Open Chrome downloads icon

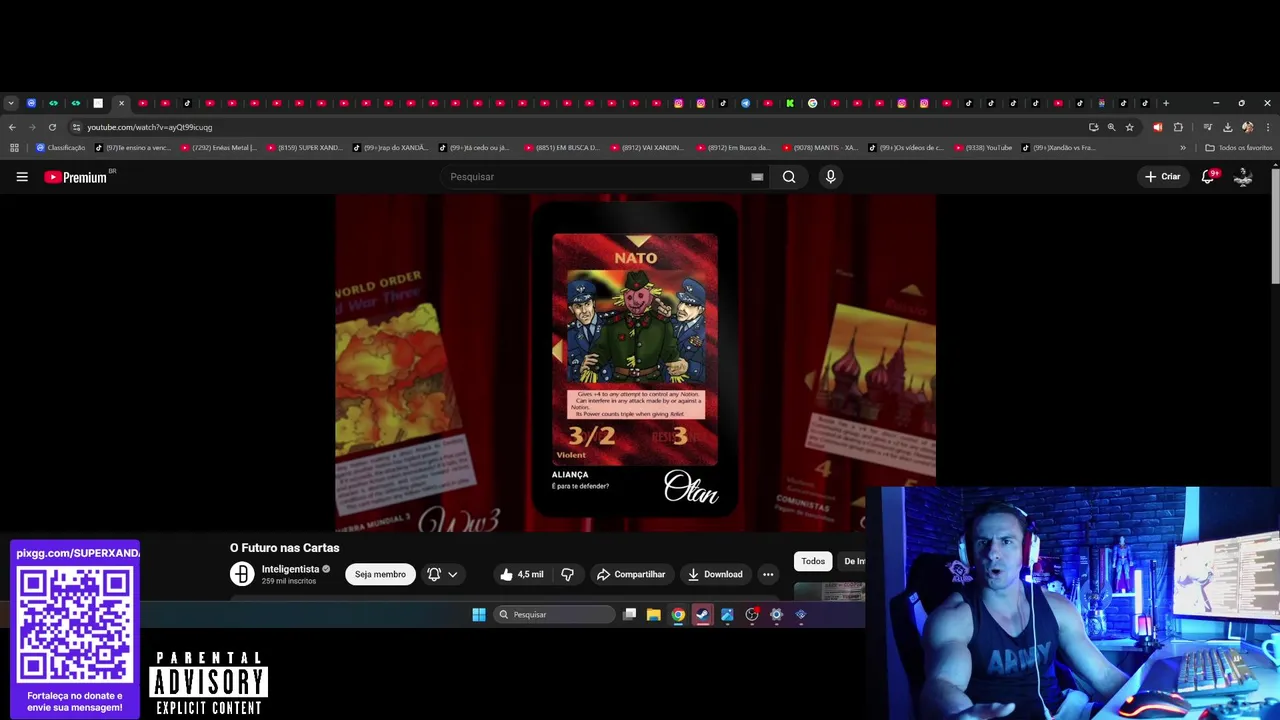coord(1227,127)
